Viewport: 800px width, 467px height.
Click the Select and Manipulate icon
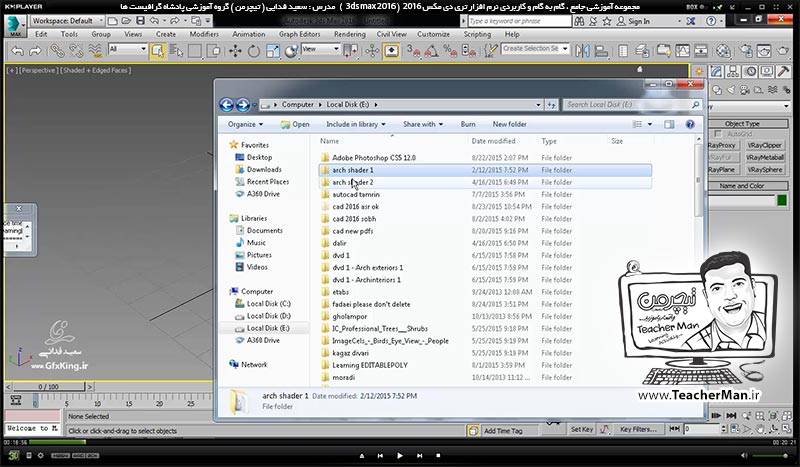click(372, 51)
